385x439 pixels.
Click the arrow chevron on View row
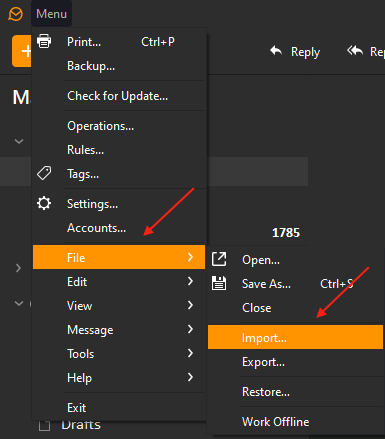[x=190, y=305]
